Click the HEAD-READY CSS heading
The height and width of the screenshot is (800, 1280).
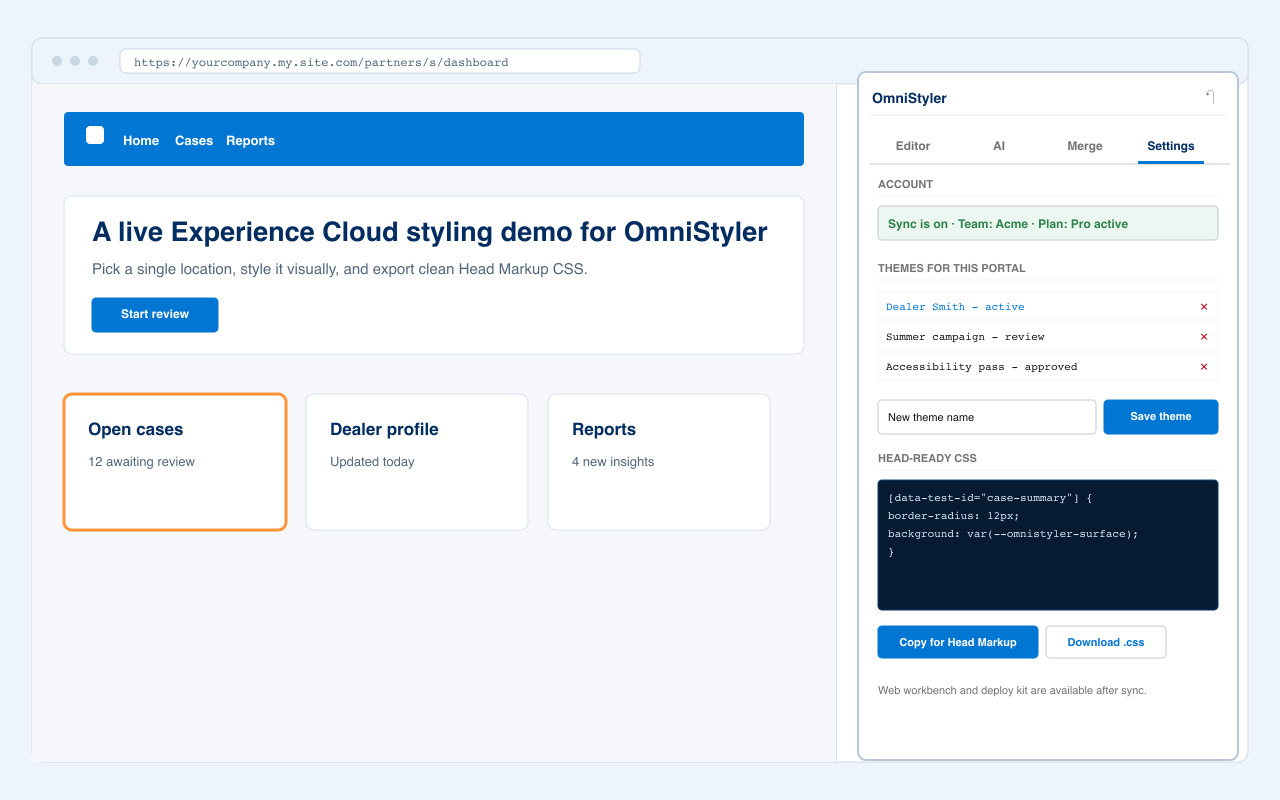click(x=927, y=458)
